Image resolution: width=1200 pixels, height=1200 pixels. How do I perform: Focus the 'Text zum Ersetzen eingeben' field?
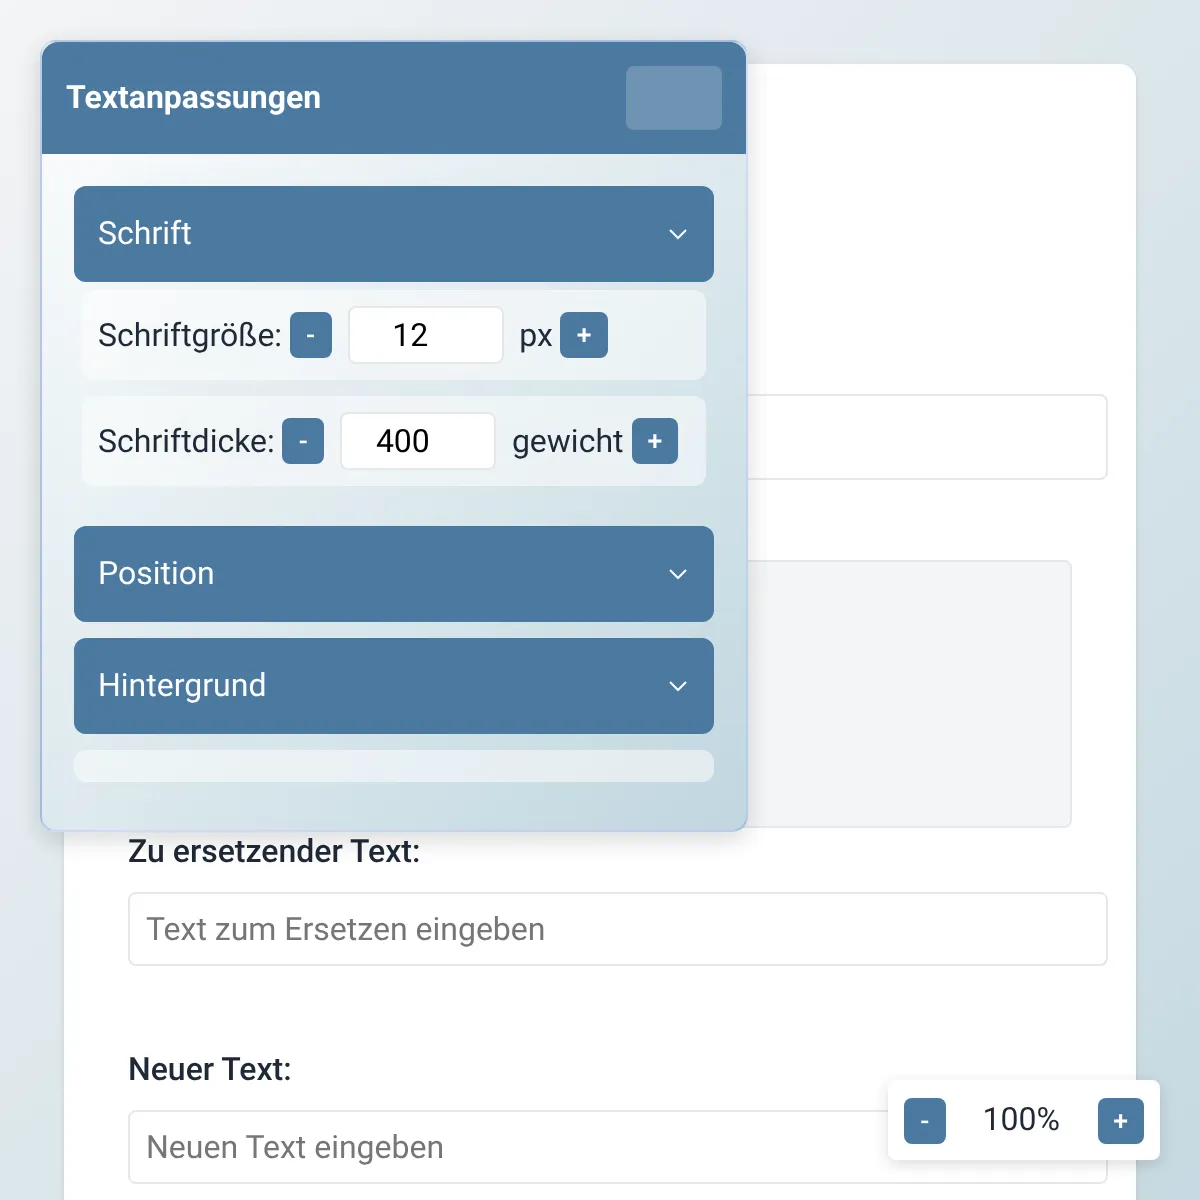pos(618,929)
